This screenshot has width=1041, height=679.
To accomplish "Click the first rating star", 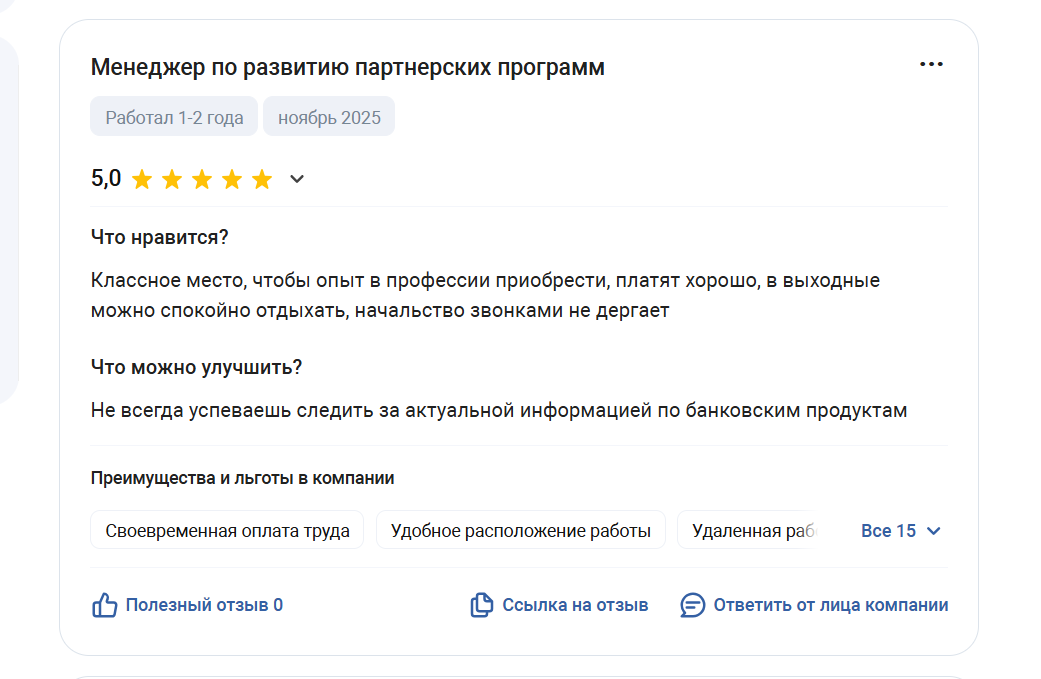I will (142, 180).
